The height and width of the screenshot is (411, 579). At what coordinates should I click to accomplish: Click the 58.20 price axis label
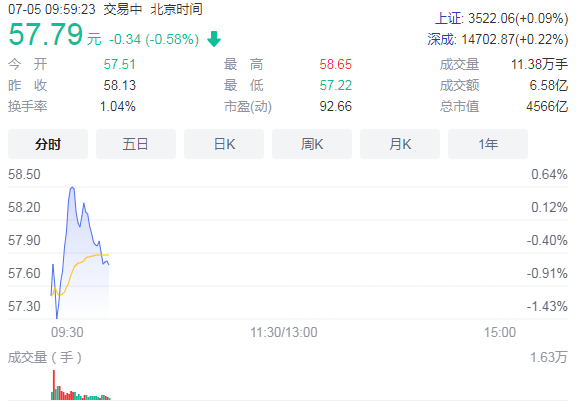tap(24, 207)
